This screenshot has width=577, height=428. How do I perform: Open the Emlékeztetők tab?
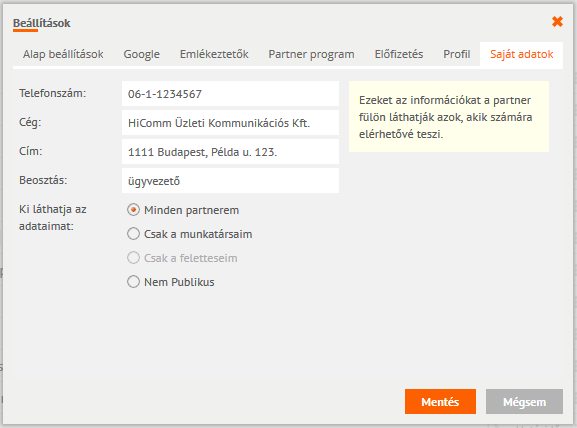[x=214, y=54]
